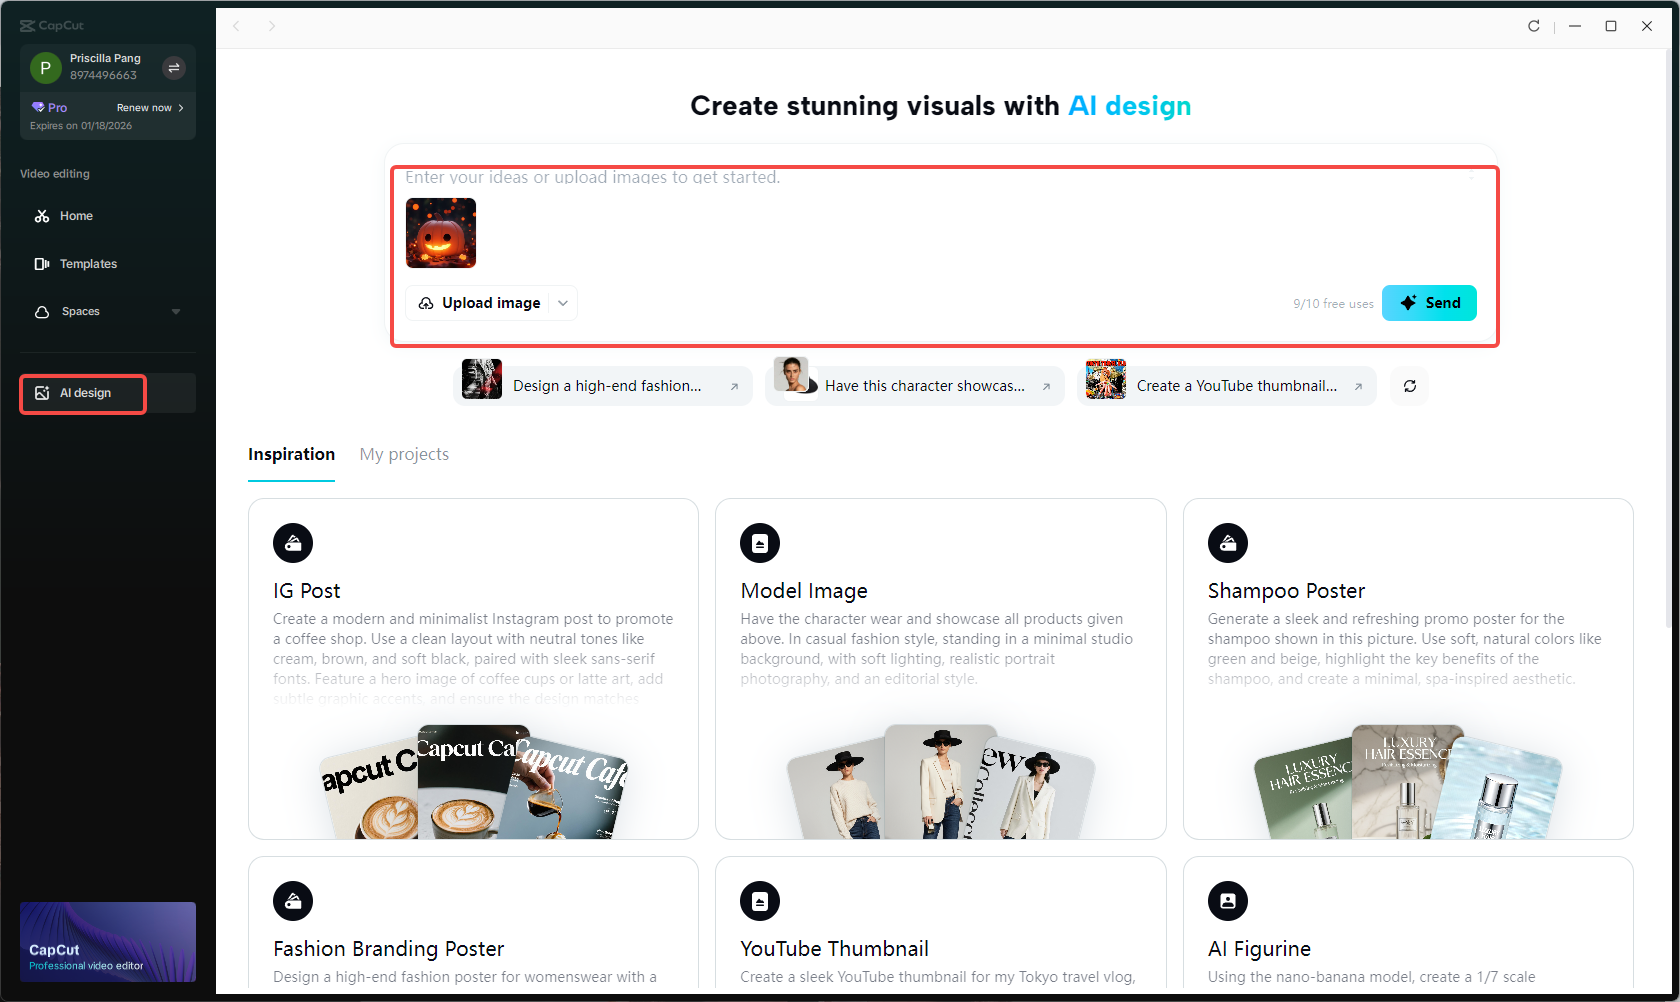Click the account switch icon beside Priscilla Pang

pyautogui.click(x=174, y=67)
